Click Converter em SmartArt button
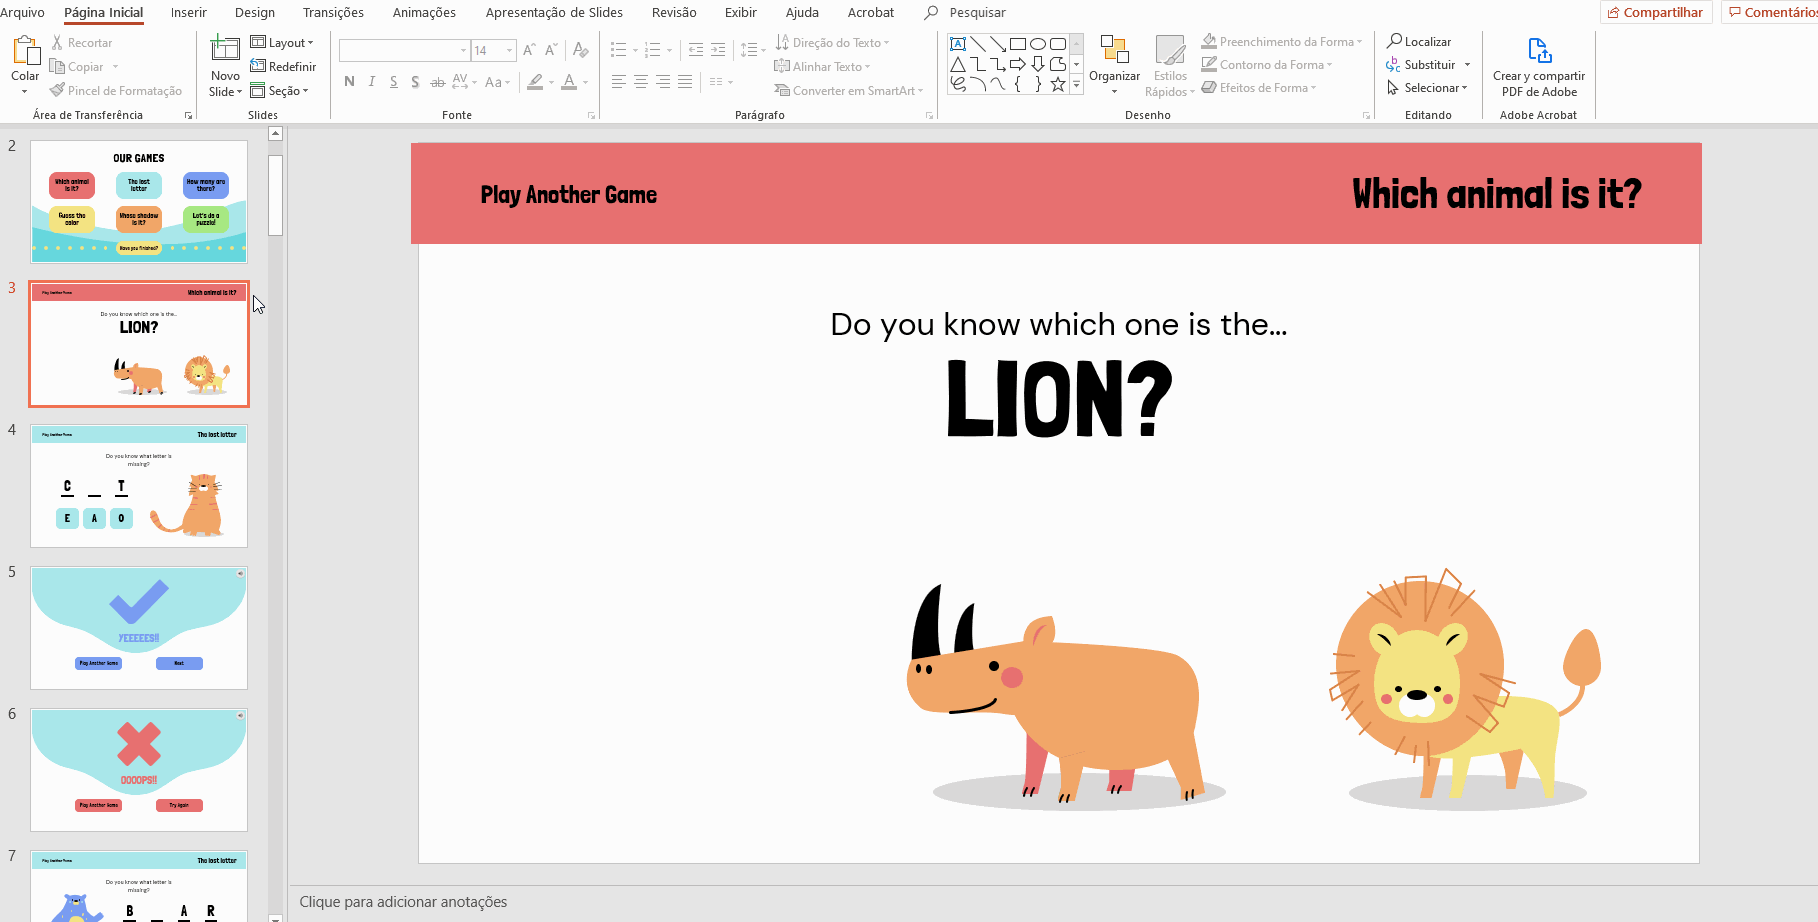 (849, 90)
